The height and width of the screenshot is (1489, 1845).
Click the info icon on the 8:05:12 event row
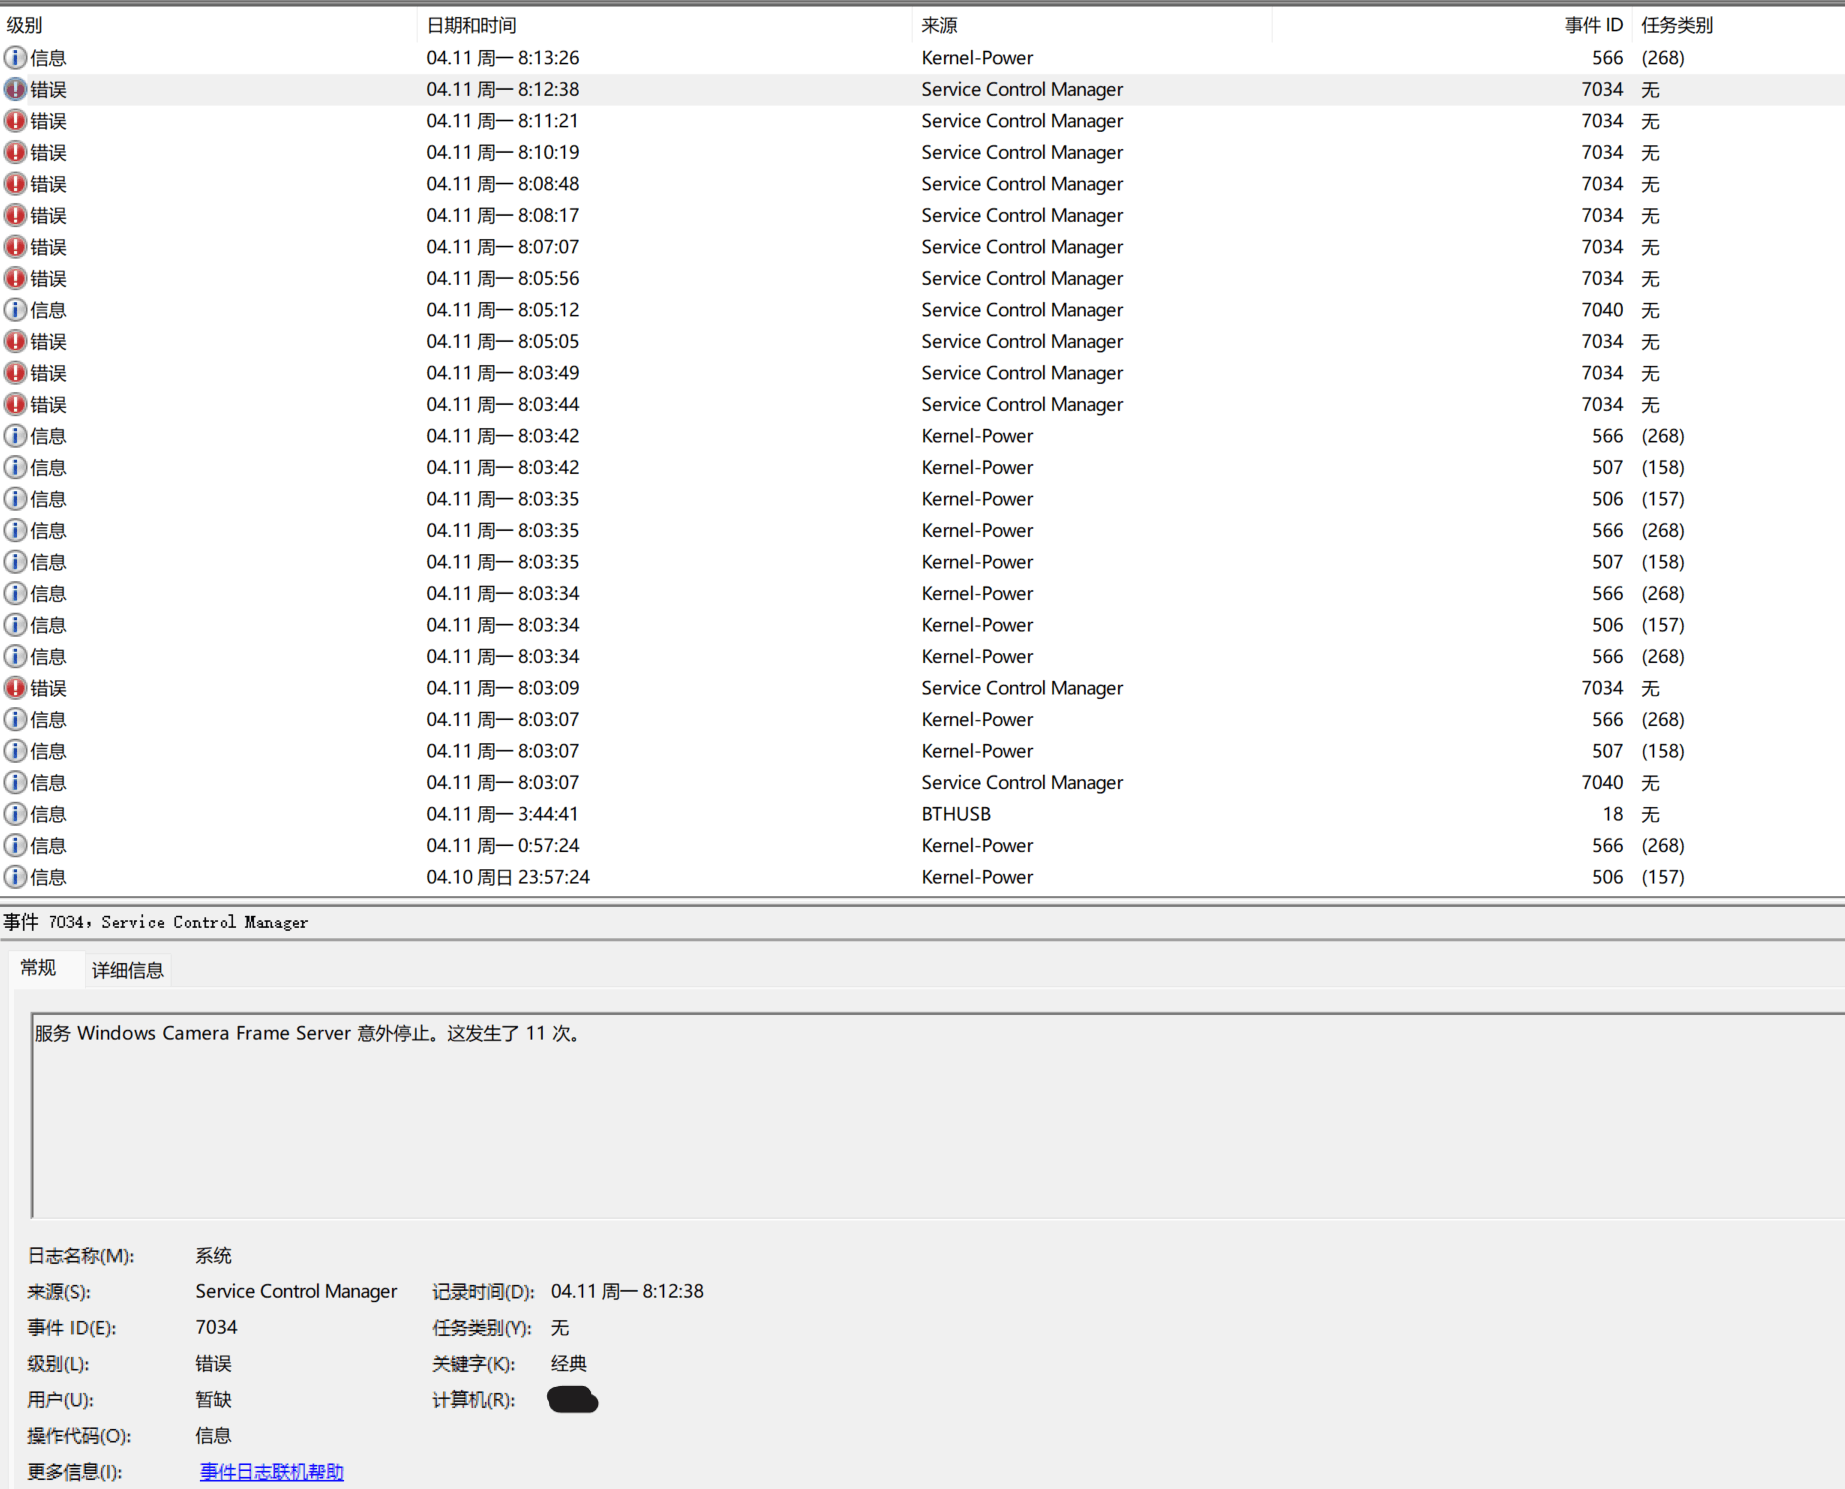(x=16, y=310)
